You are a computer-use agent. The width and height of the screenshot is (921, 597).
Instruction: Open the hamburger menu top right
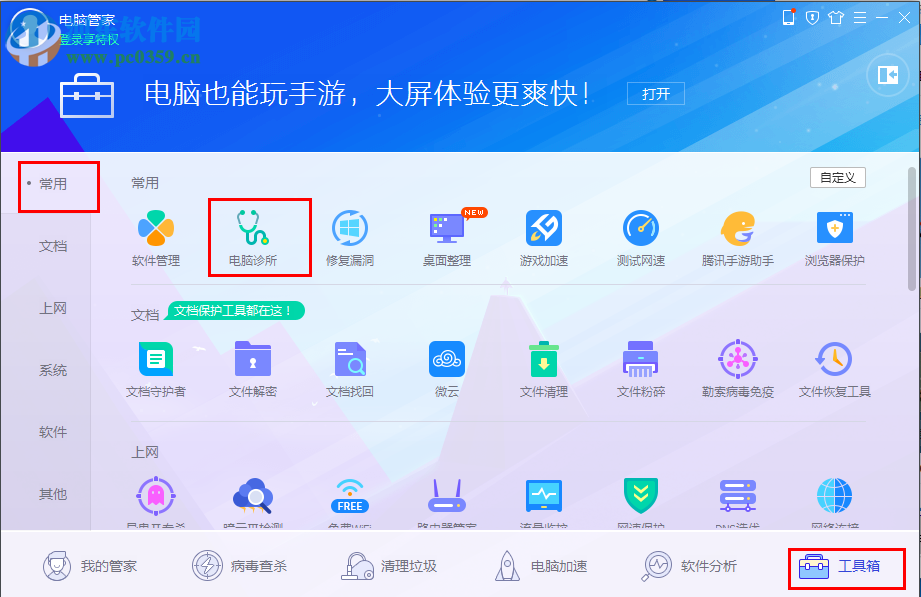click(861, 16)
